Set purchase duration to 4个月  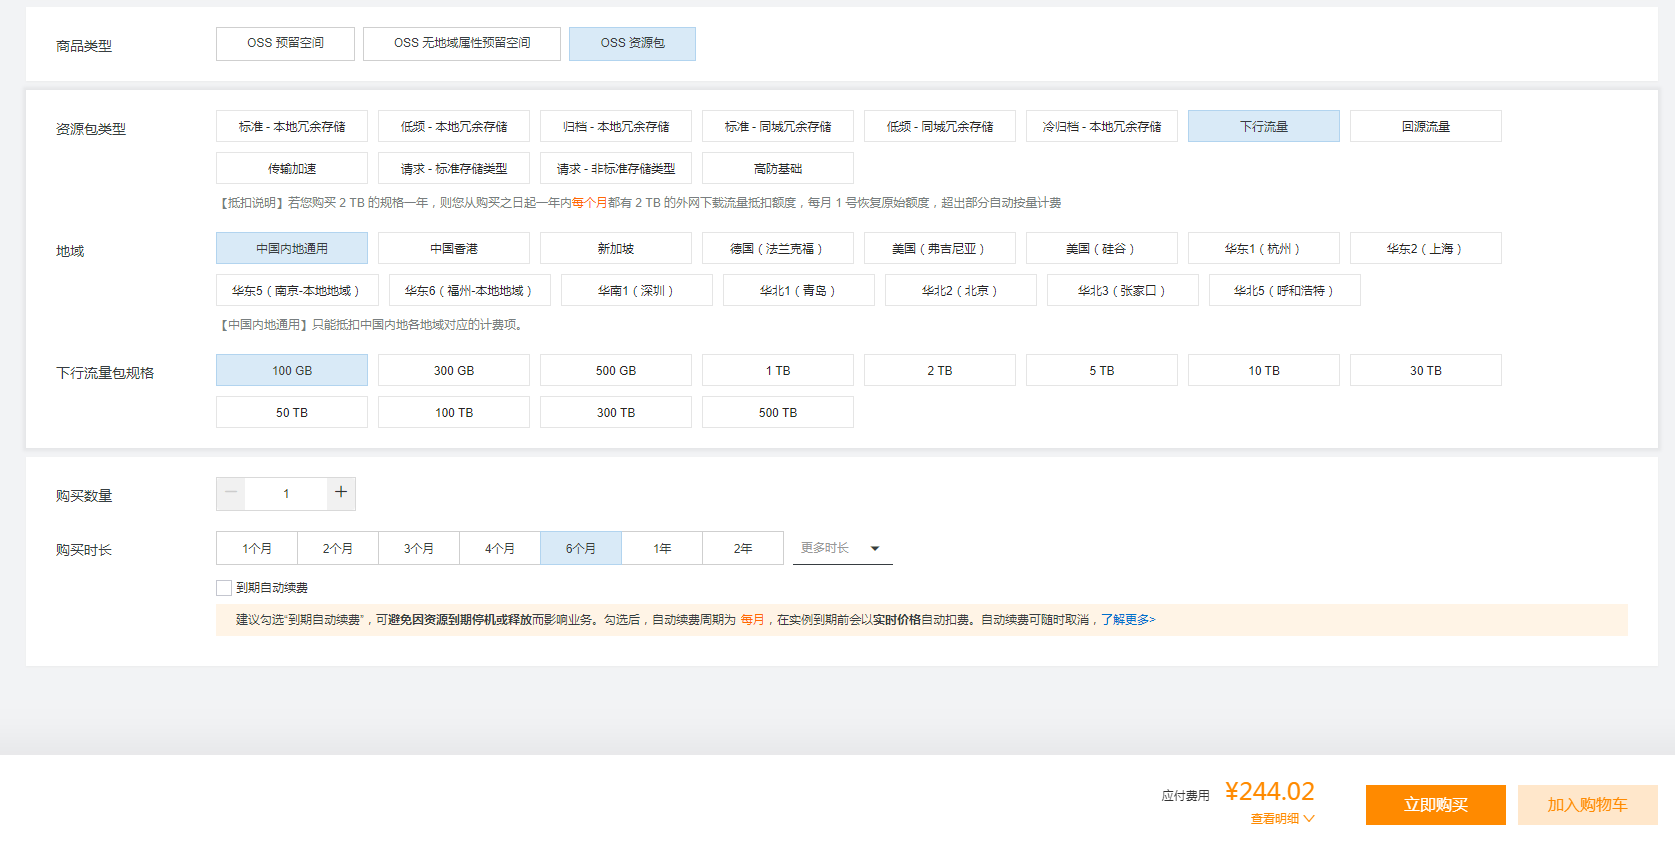click(x=500, y=548)
